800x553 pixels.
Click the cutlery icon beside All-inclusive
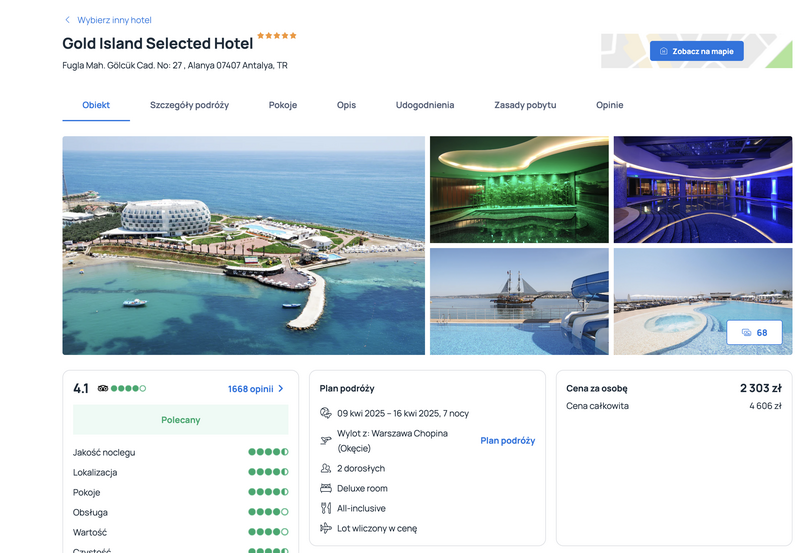point(325,508)
